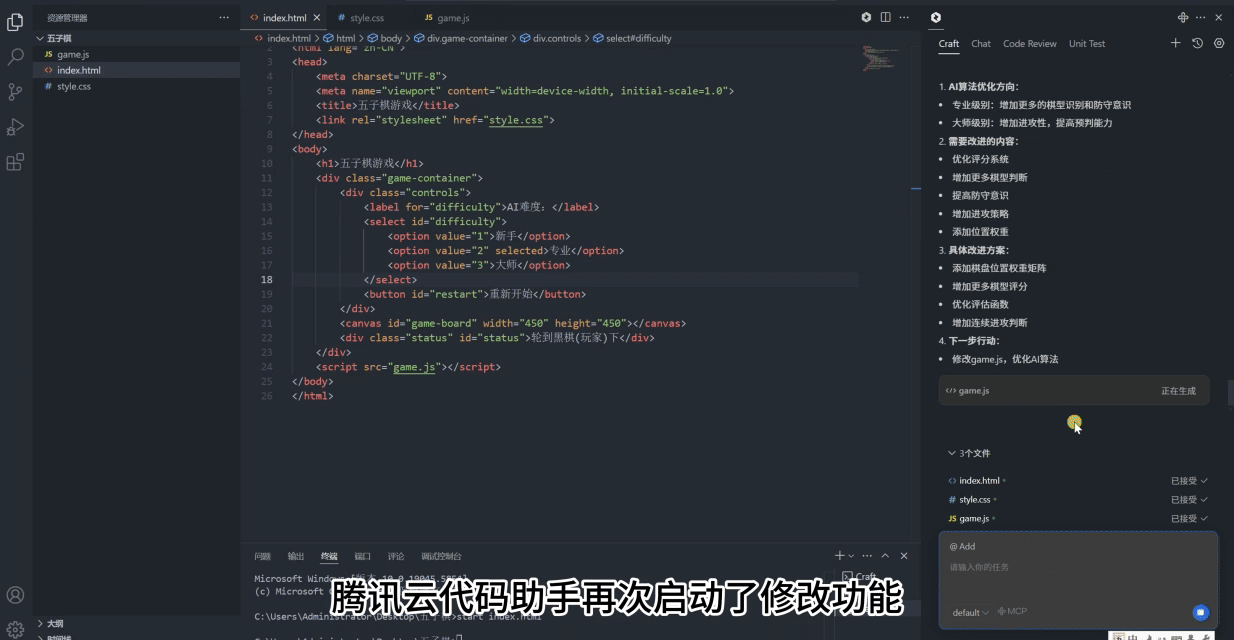Select the 终端 terminal panel tab
1234x640 pixels.
[329, 556]
